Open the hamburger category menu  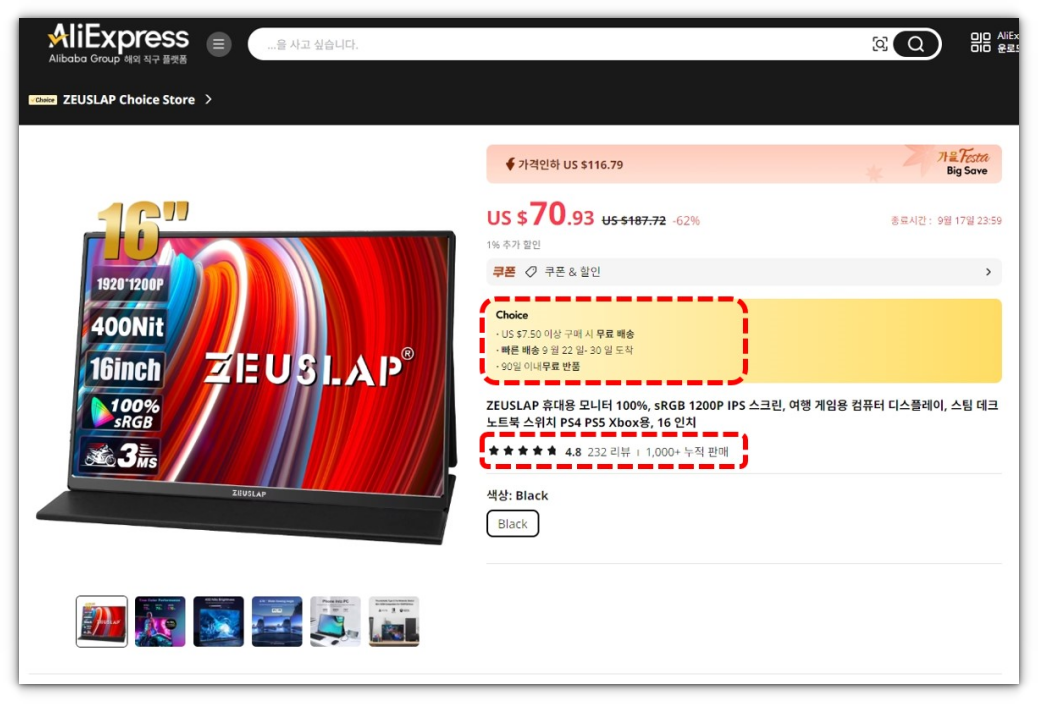pos(218,44)
